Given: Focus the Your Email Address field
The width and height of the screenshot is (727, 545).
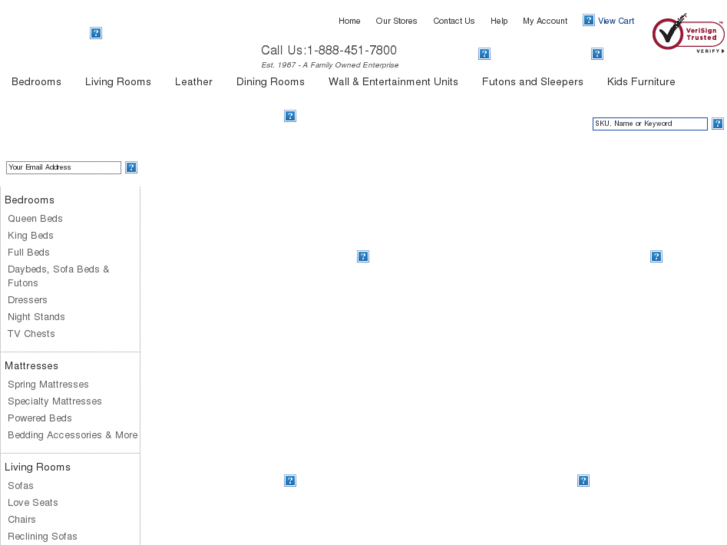Looking at the screenshot, I should coord(64,167).
